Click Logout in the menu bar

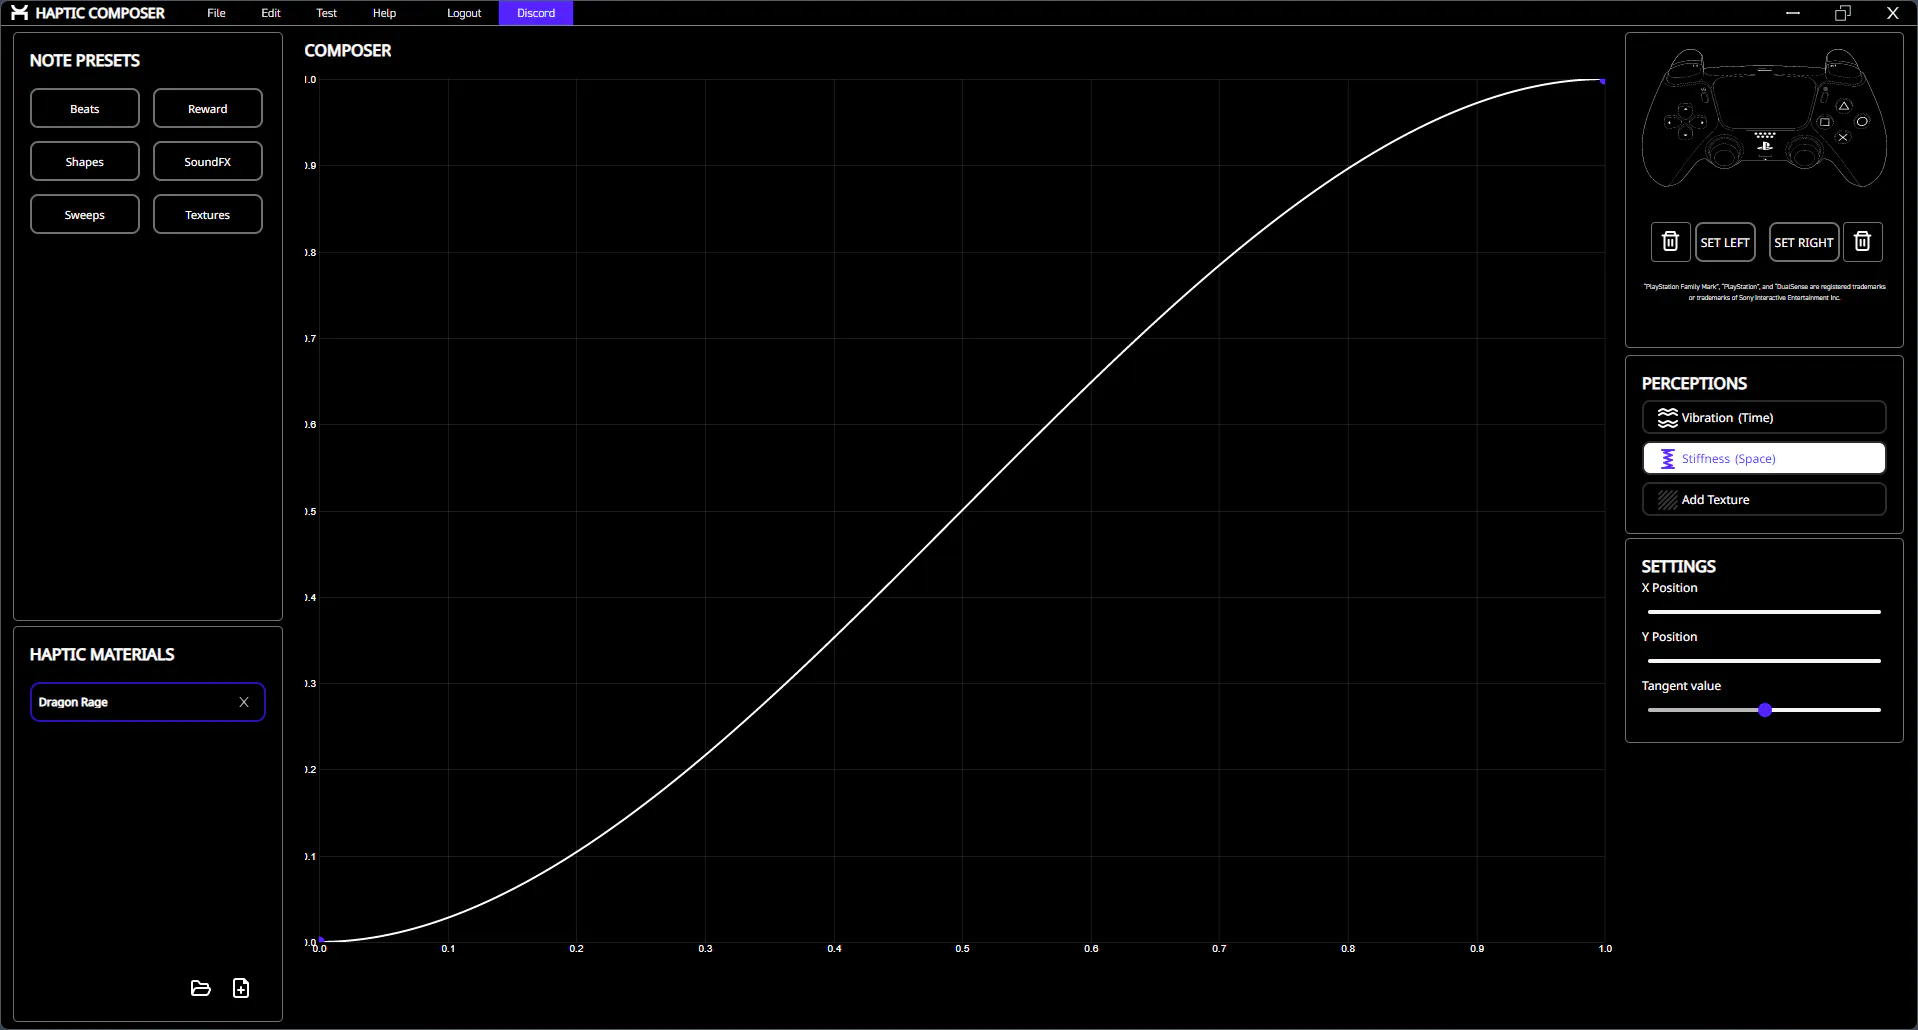(x=464, y=13)
